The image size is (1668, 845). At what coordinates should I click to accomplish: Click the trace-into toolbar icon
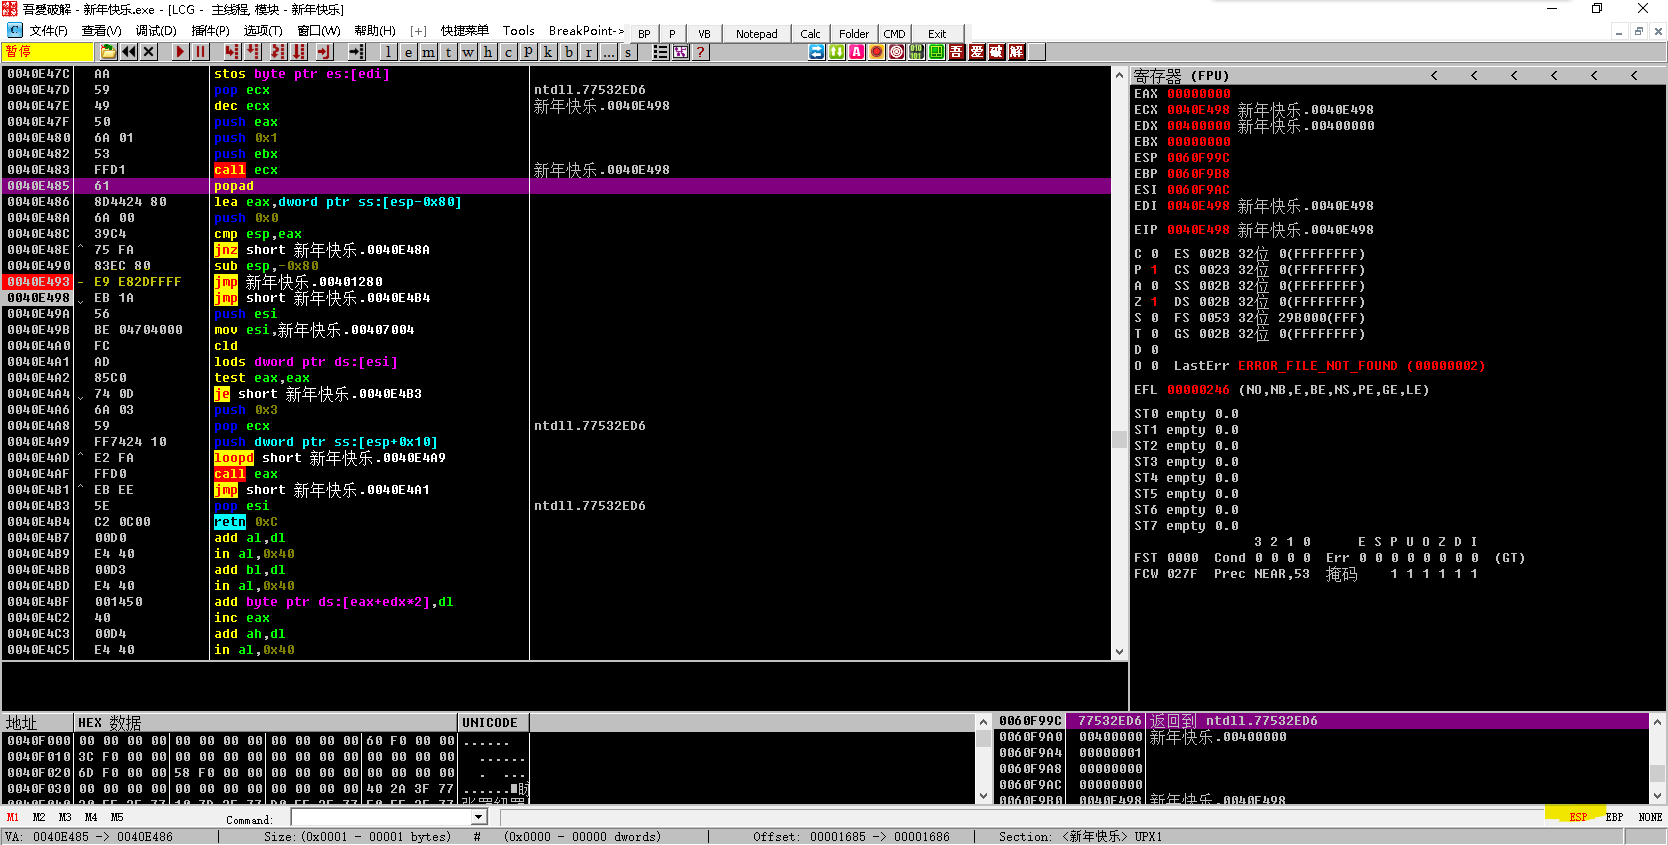pyautogui.click(x=278, y=52)
